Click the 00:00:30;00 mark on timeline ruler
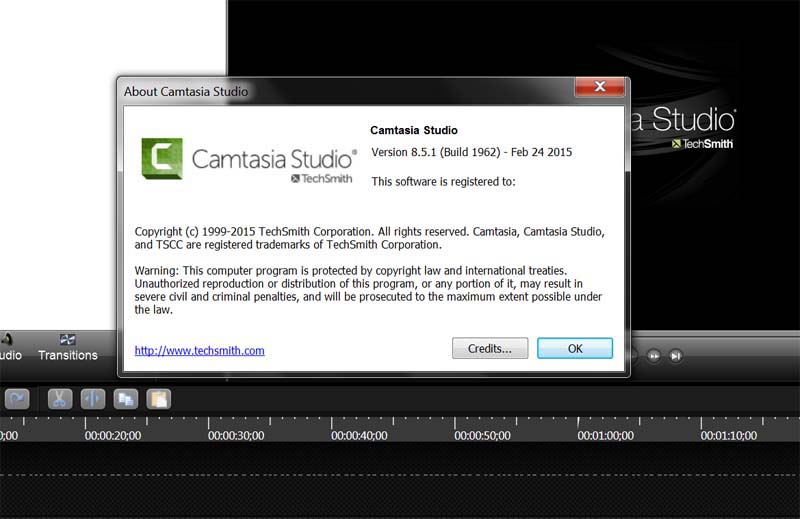Viewport: 800px width, 519px height. point(236,435)
